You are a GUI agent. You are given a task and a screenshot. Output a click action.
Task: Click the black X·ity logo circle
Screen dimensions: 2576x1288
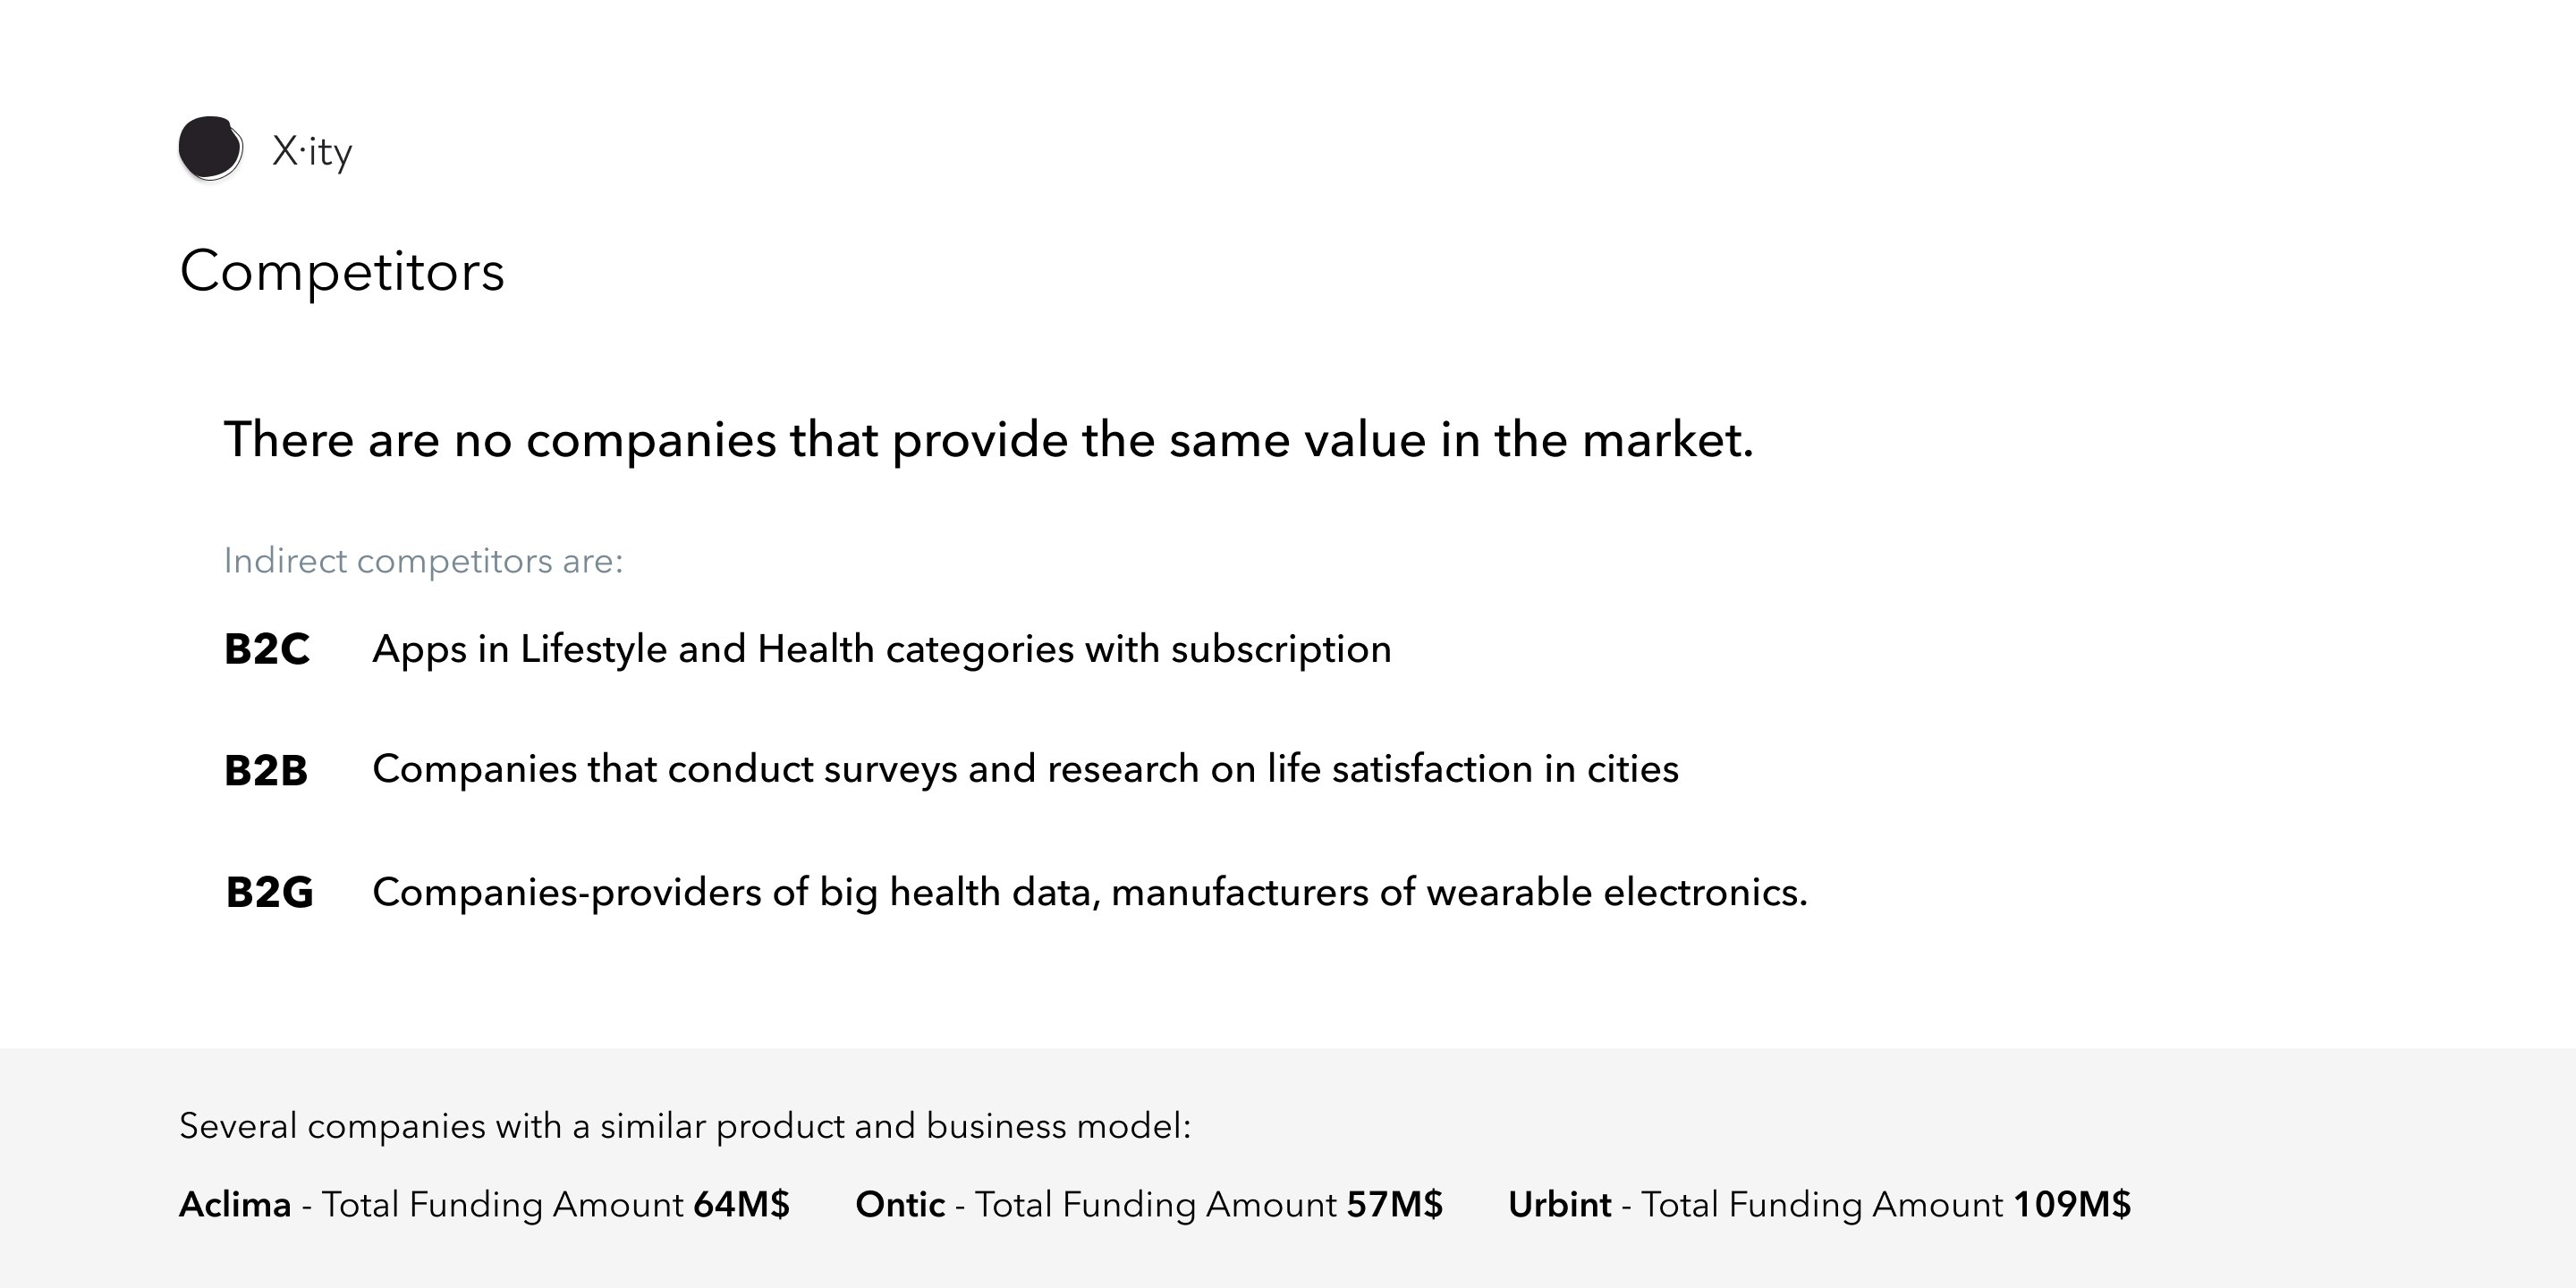click(210, 149)
